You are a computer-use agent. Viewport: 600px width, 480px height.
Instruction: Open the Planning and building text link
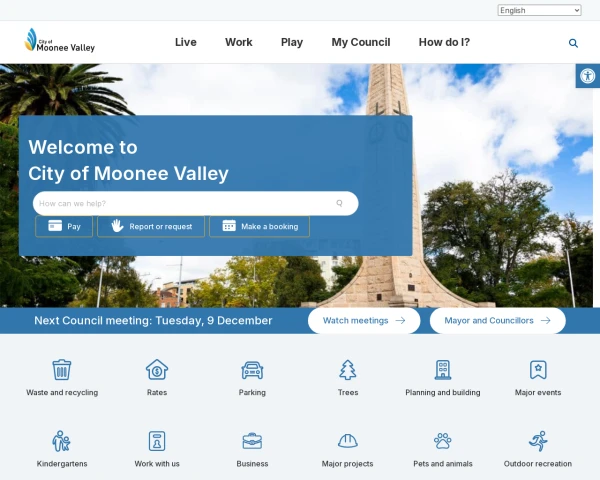(x=443, y=392)
